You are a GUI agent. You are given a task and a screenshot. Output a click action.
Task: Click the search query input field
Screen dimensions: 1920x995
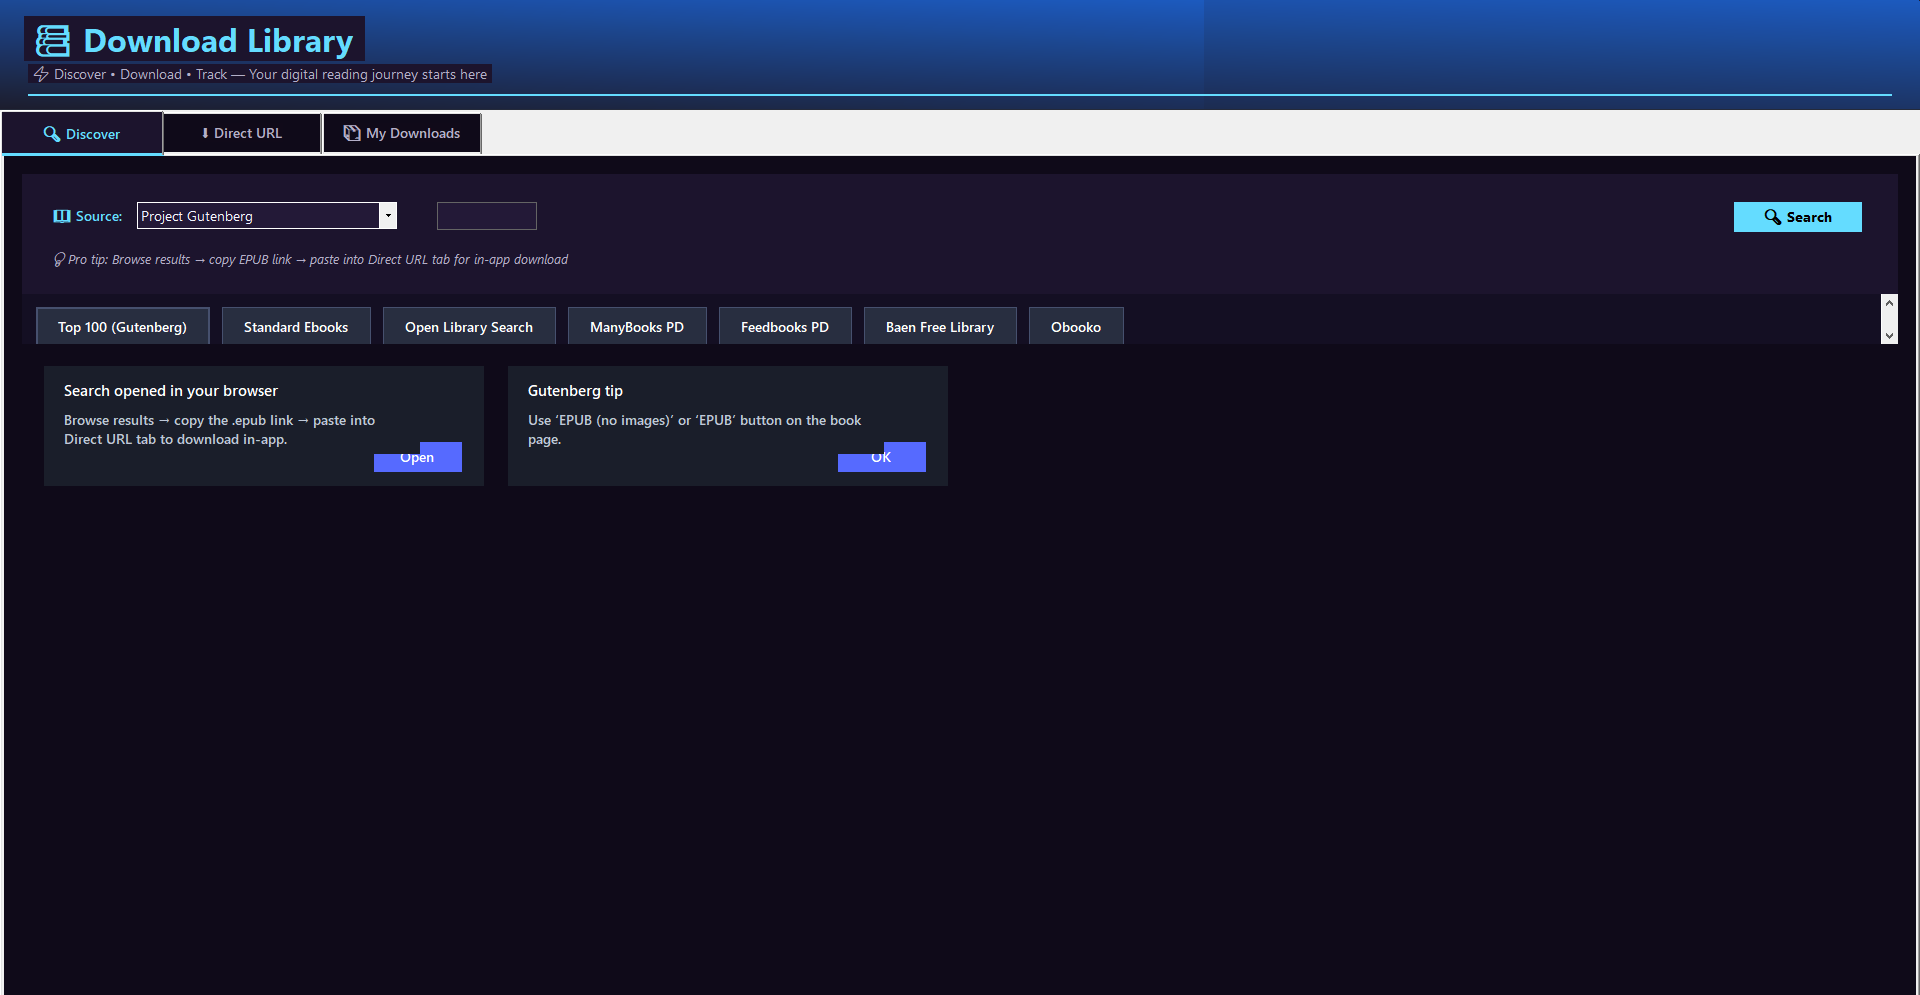coord(486,216)
